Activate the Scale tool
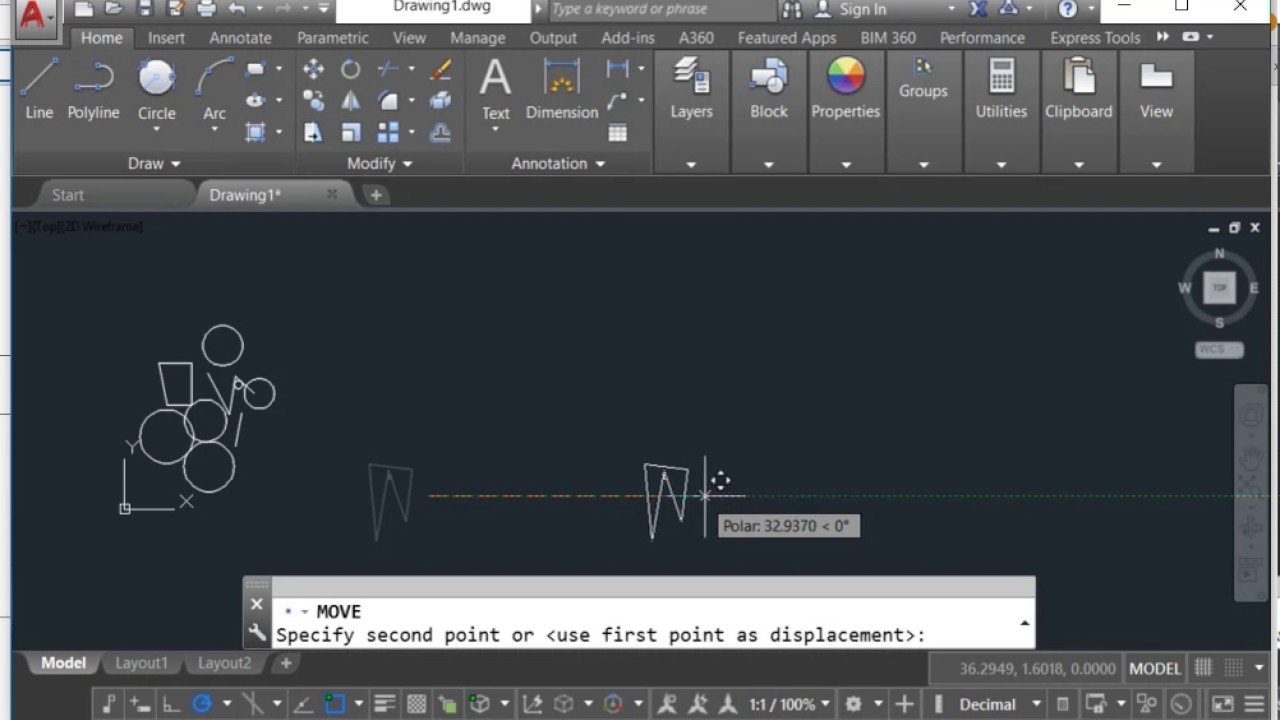The image size is (1280, 720). click(x=350, y=132)
